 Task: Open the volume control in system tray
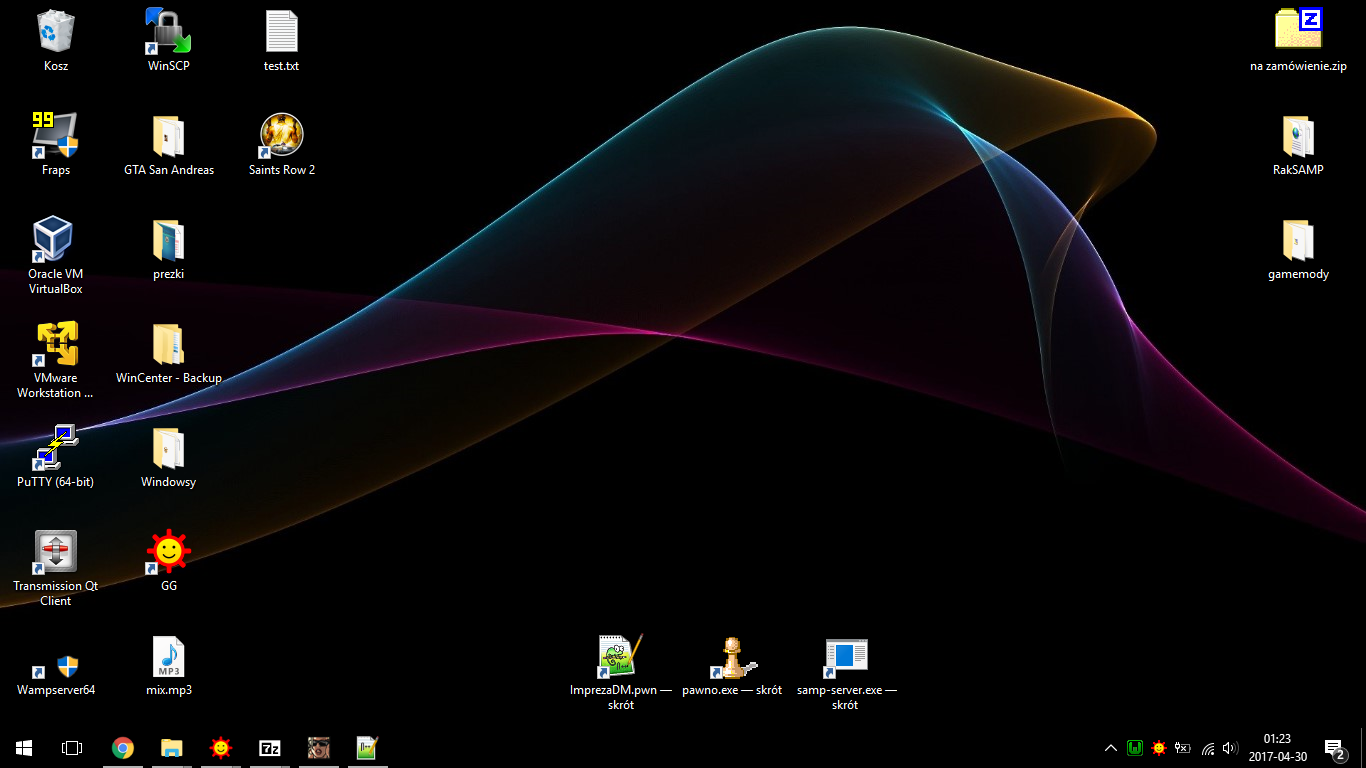[x=1230, y=748]
